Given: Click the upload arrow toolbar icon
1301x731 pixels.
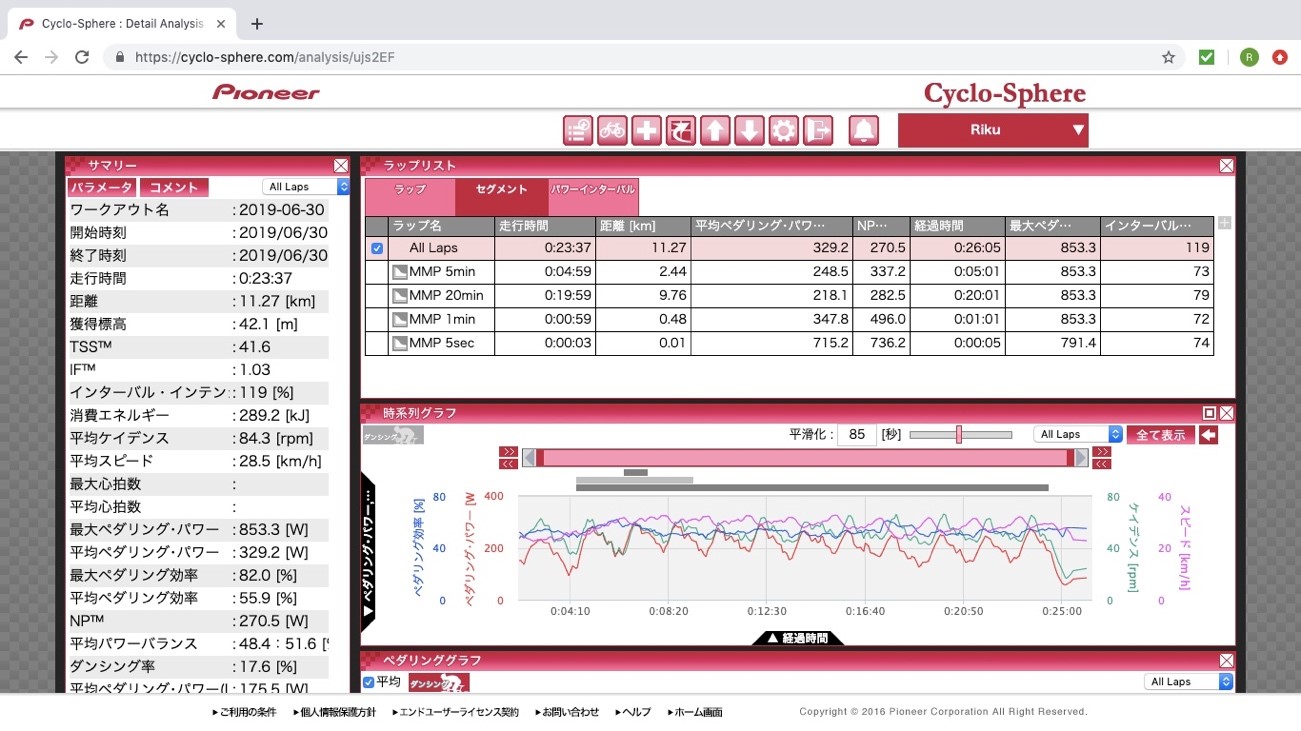Looking at the screenshot, I should point(714,131).
